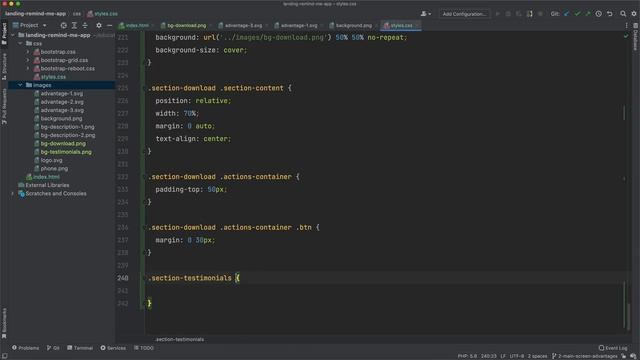Click the Stop square icon in toolbar
The height and width of the screenshot is (360, 640).
pyautogui.click(x=540, y=14)
